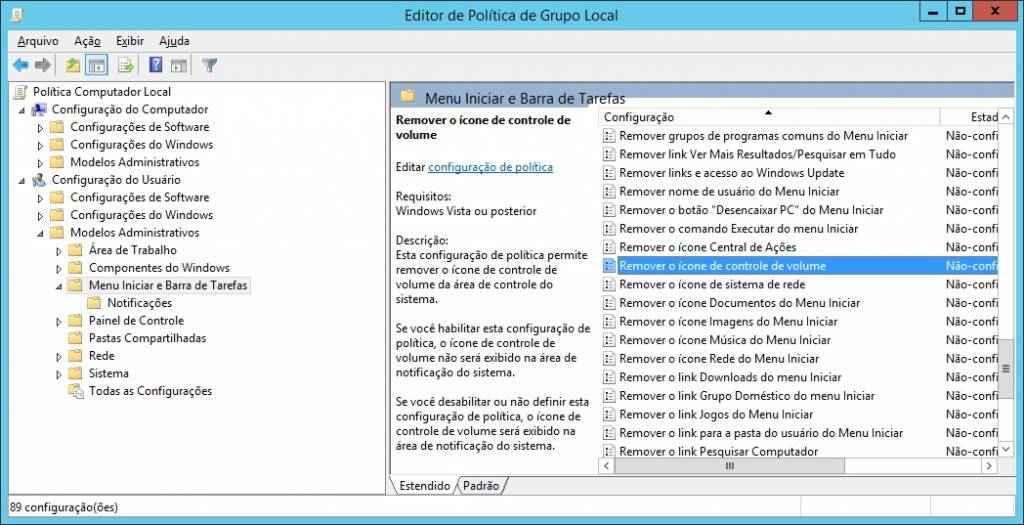Select Configurações do Windows under Configuração do Usuário
Viewport: 1024px width, 525px height.
point(141,215)
